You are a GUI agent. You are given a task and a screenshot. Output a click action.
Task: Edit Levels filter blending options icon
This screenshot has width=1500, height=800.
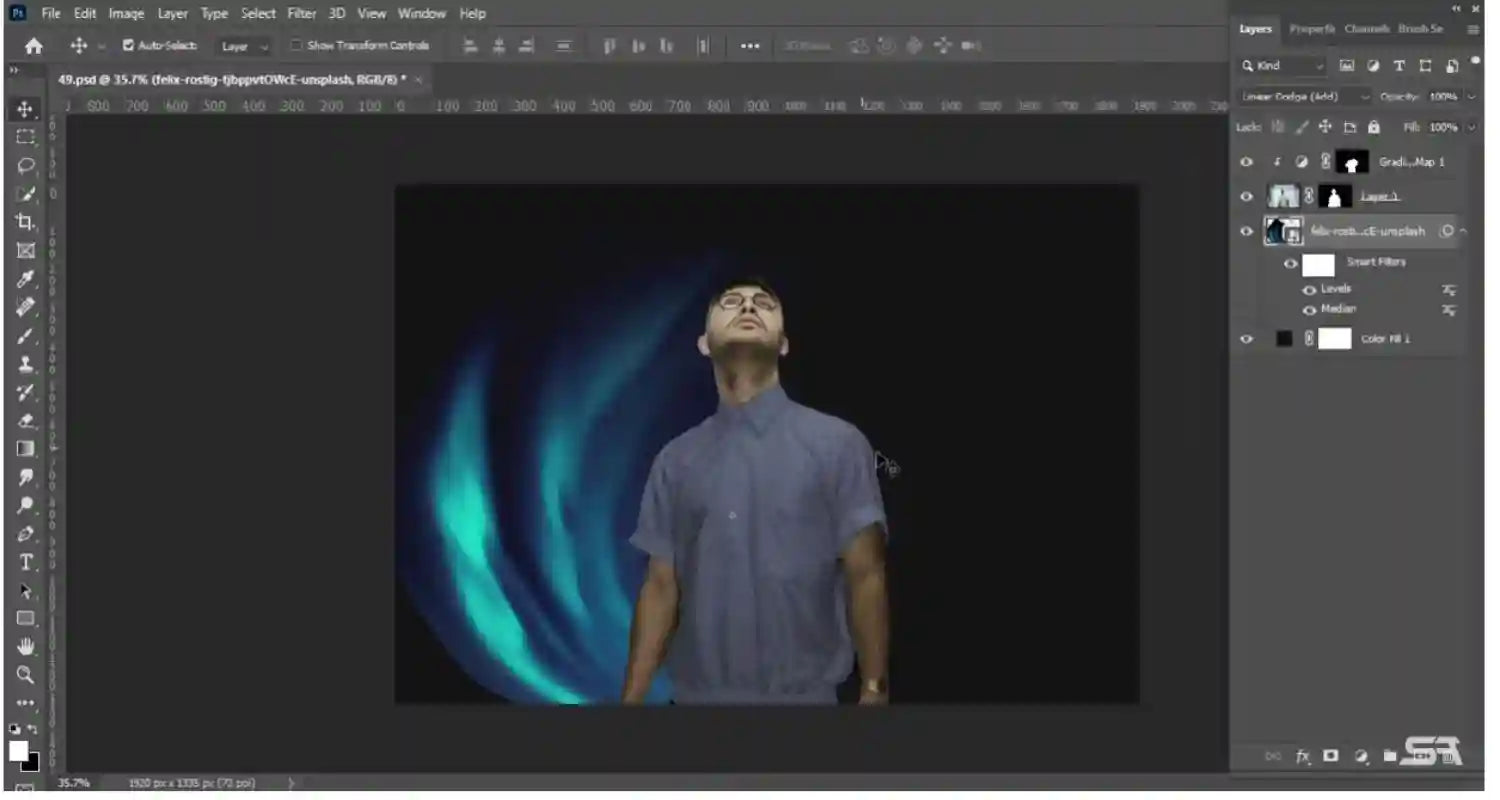click(x=1448, y=290)
